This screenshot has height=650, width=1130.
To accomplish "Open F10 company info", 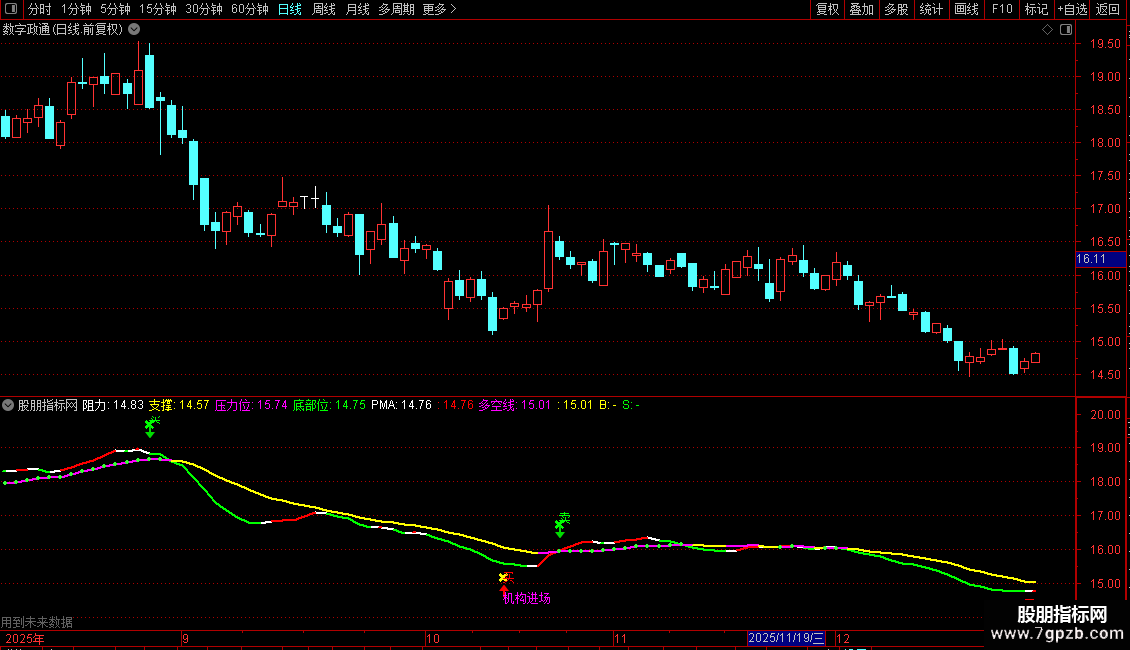I will pyautogui.click(x=1002, y=9).
